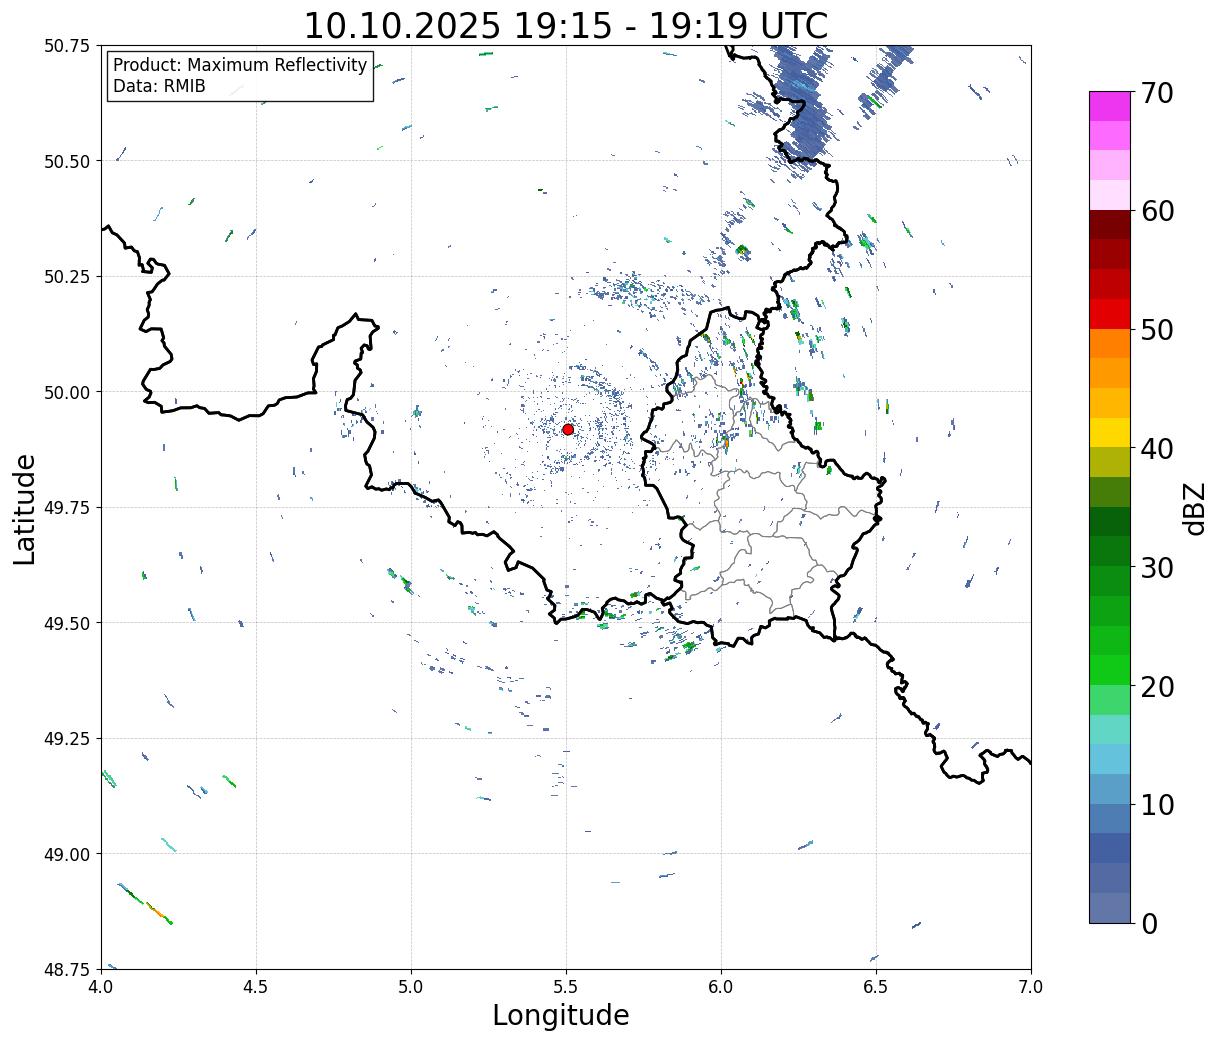
Task: Click the bright red colorbar swatch above 50
Action: [1110, 314]
